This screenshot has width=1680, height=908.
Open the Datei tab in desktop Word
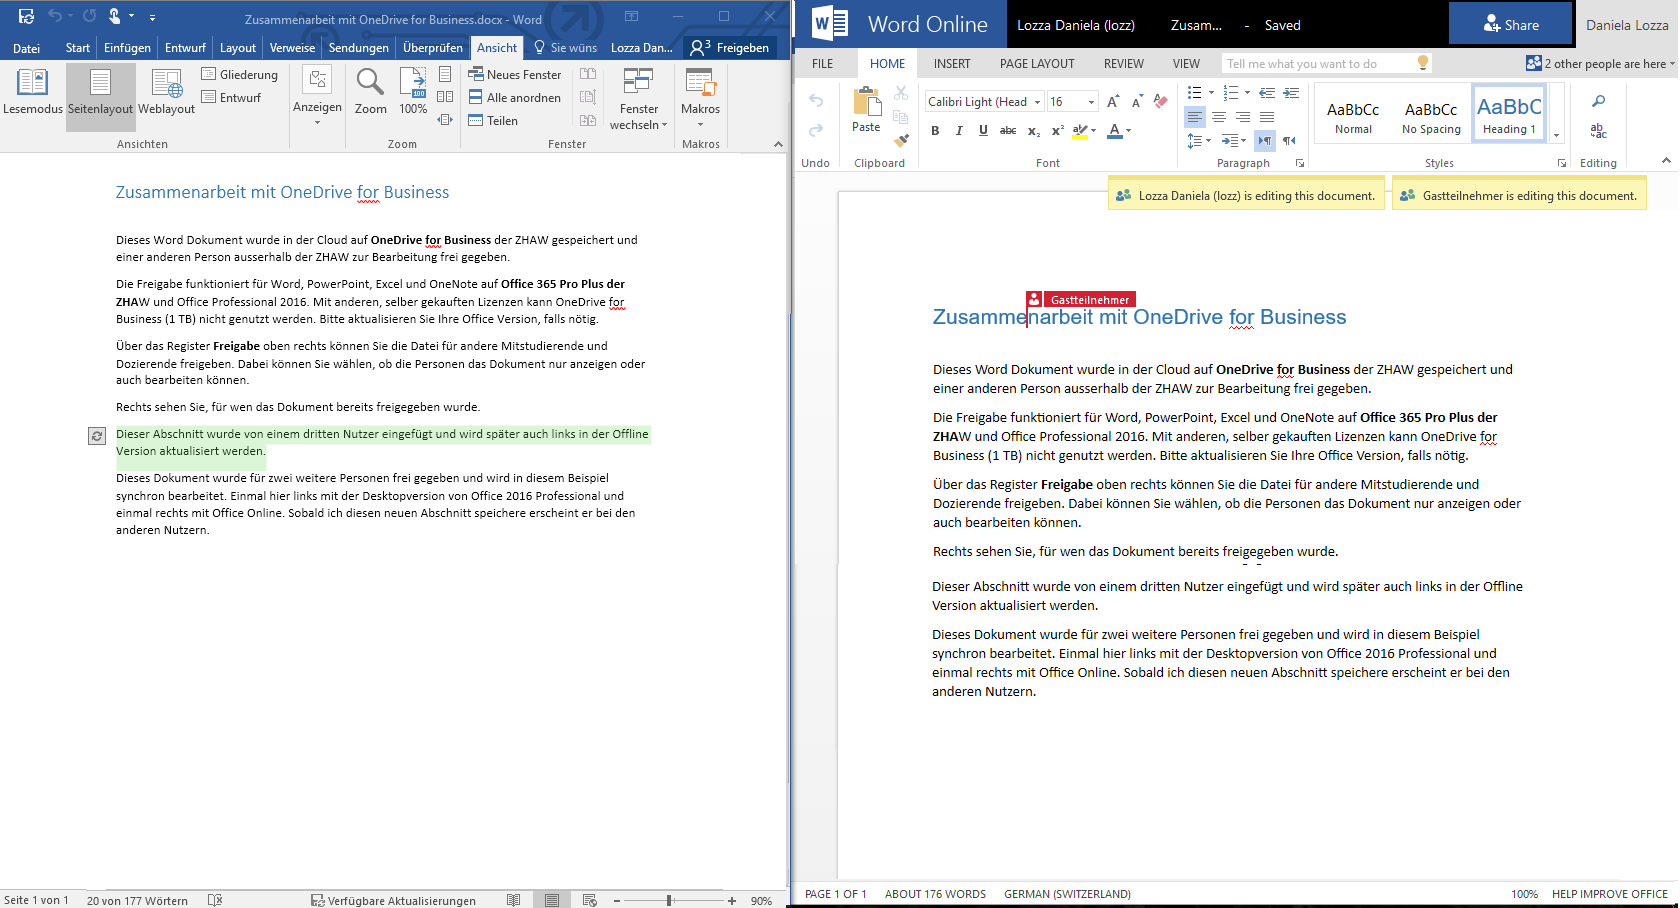tap(27, 47)
